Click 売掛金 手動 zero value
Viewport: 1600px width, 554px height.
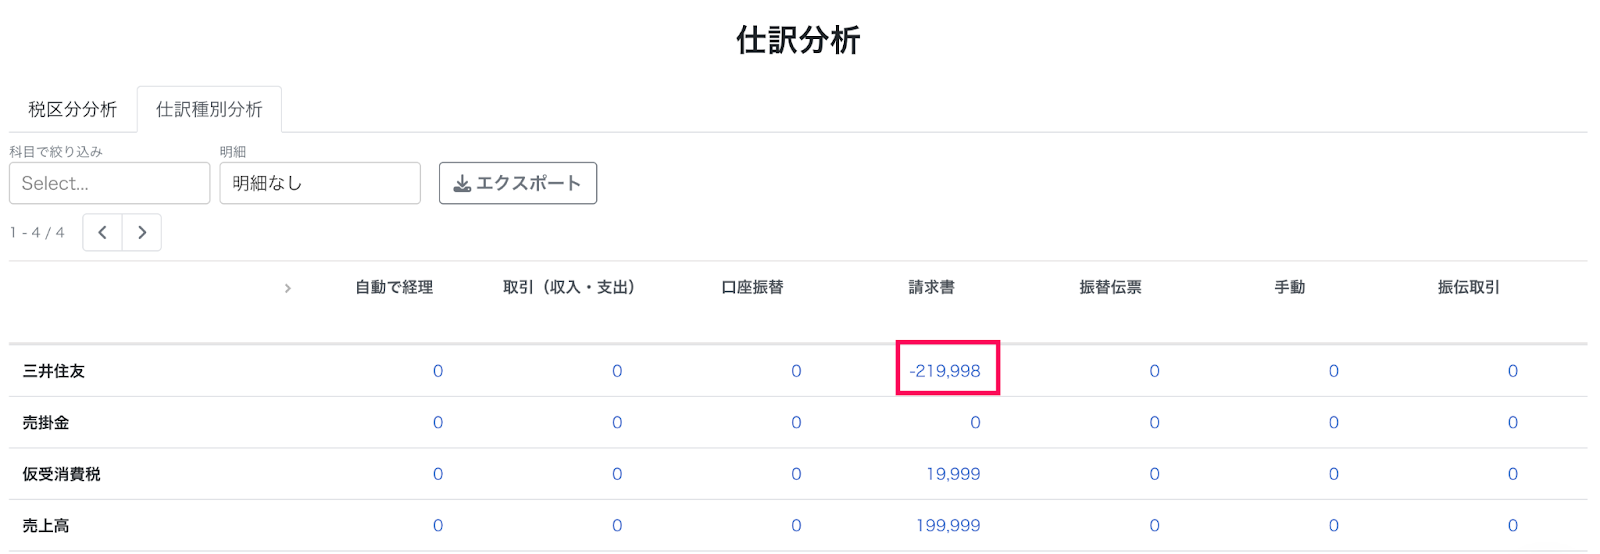(1333, 423)
